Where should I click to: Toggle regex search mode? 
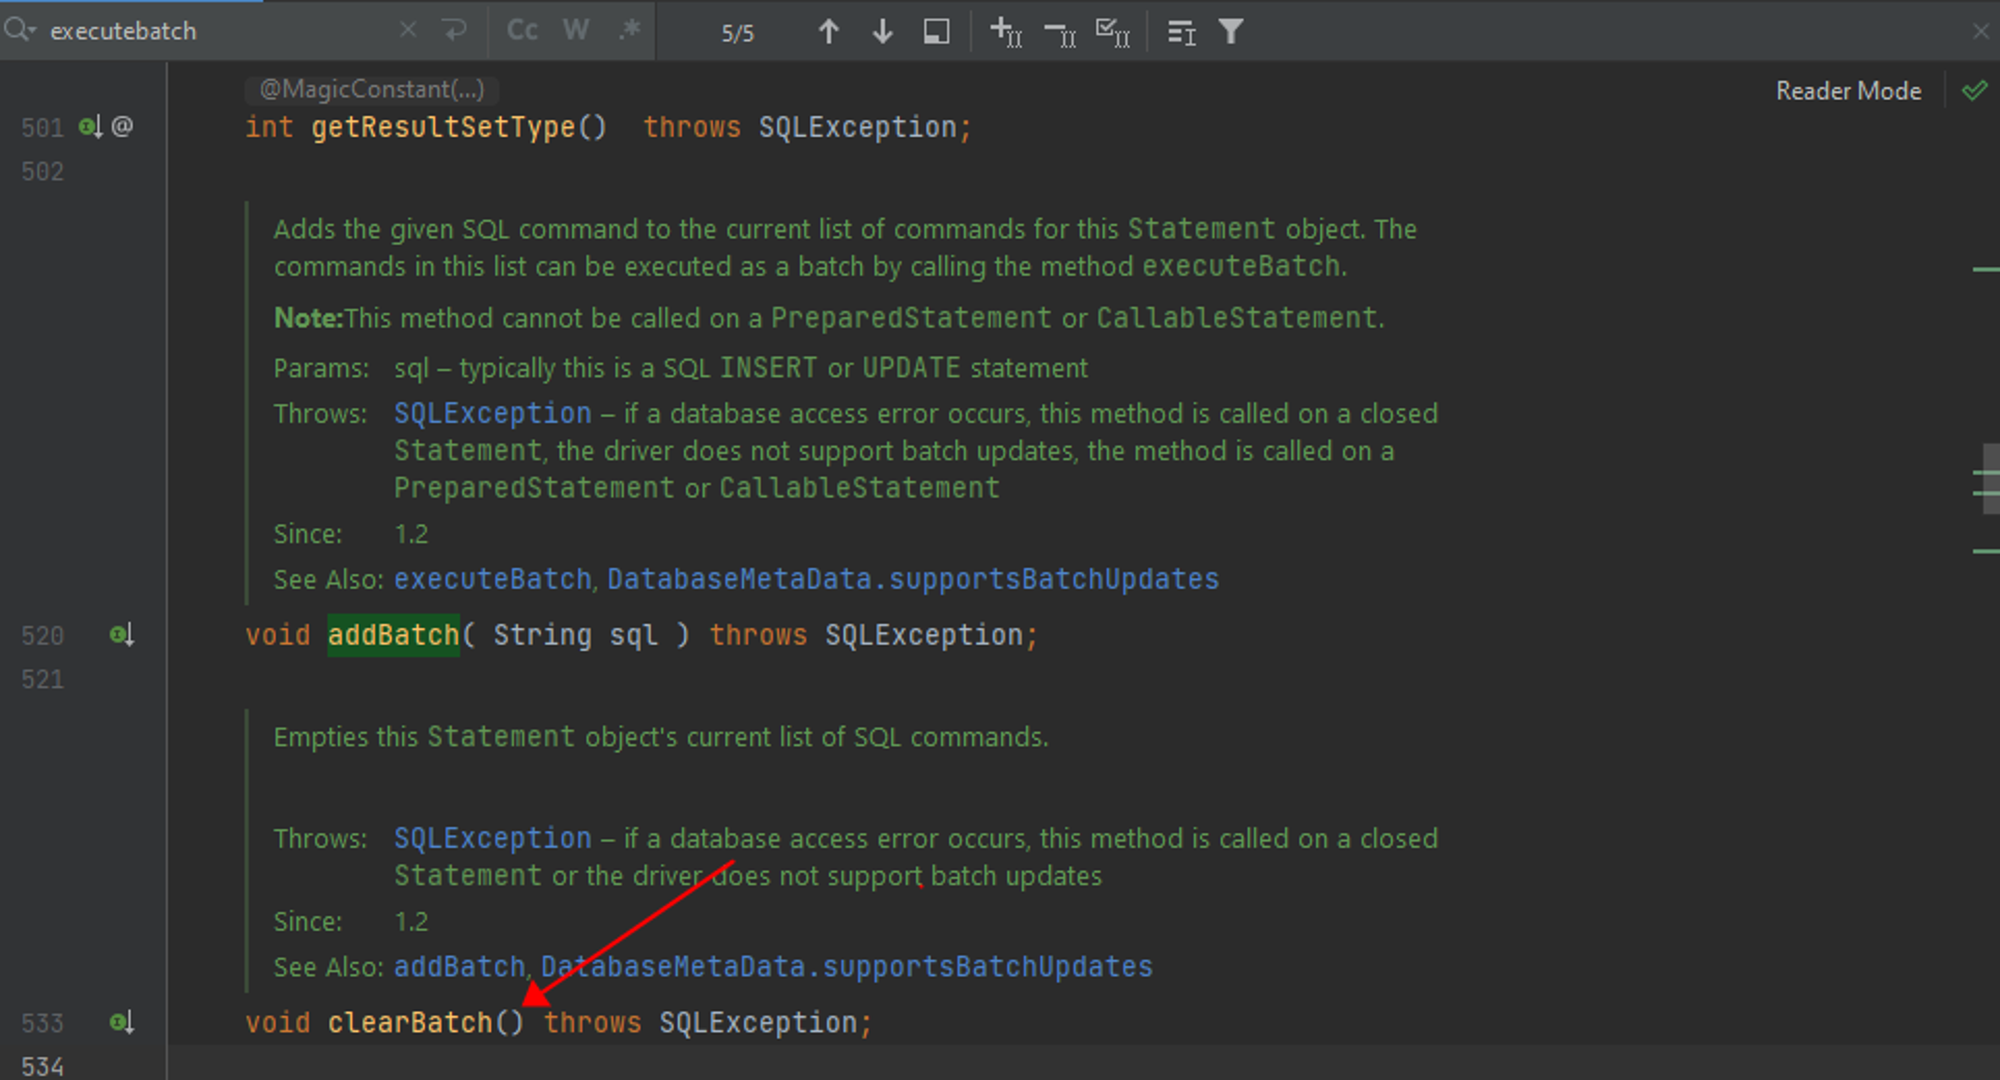629,30
